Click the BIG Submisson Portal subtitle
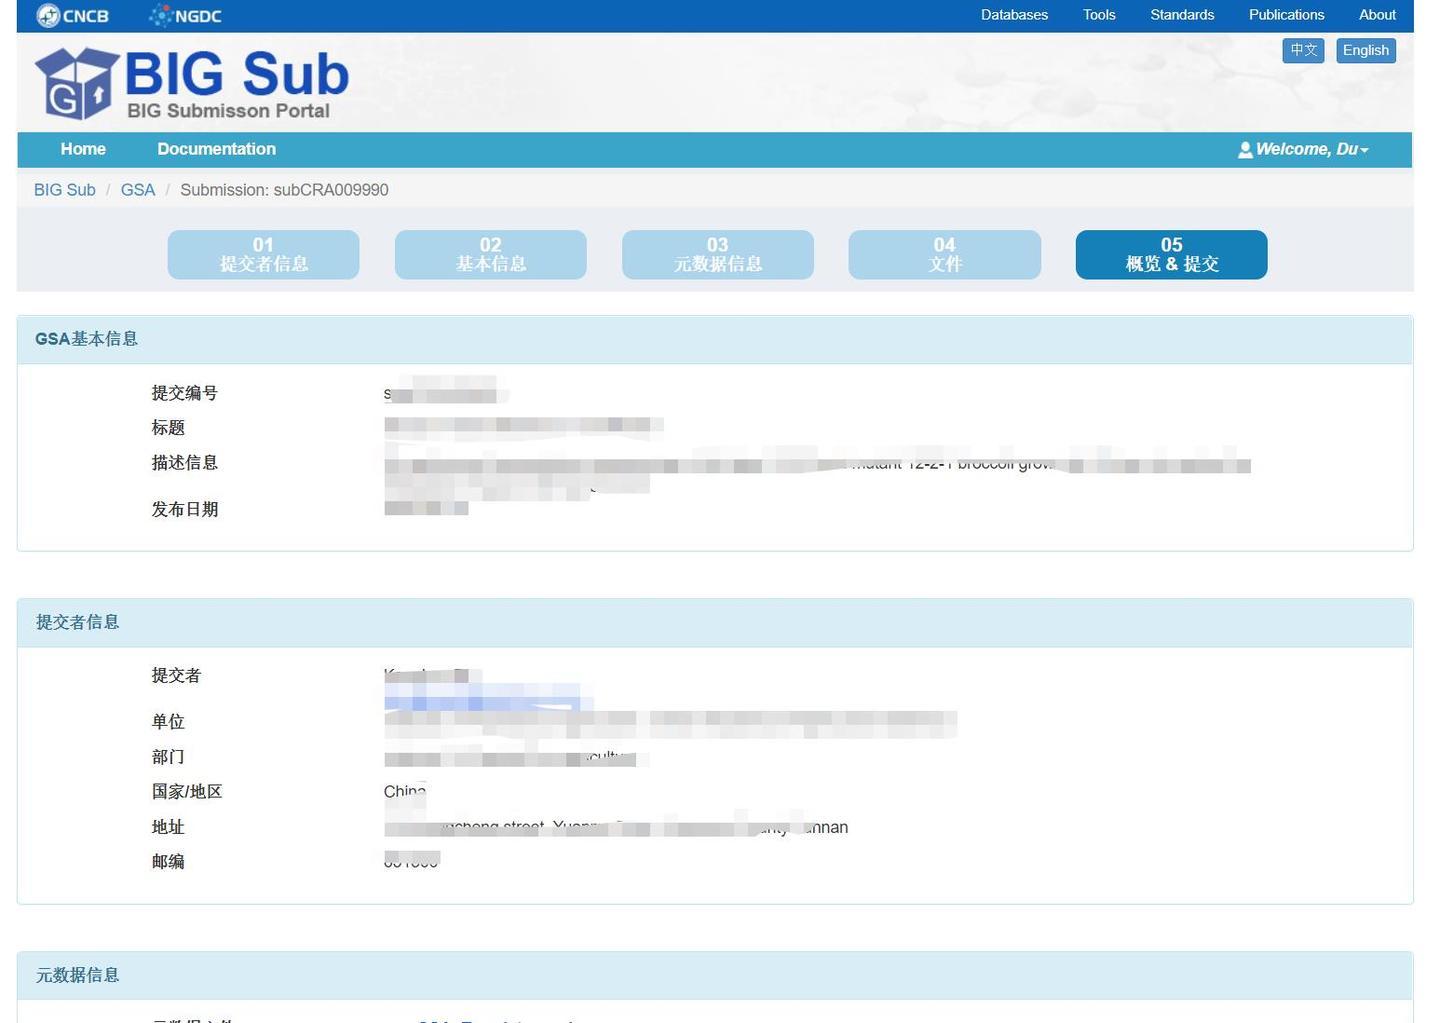1440x1023 pixels. pyautogui.click(x=228, y=111)
